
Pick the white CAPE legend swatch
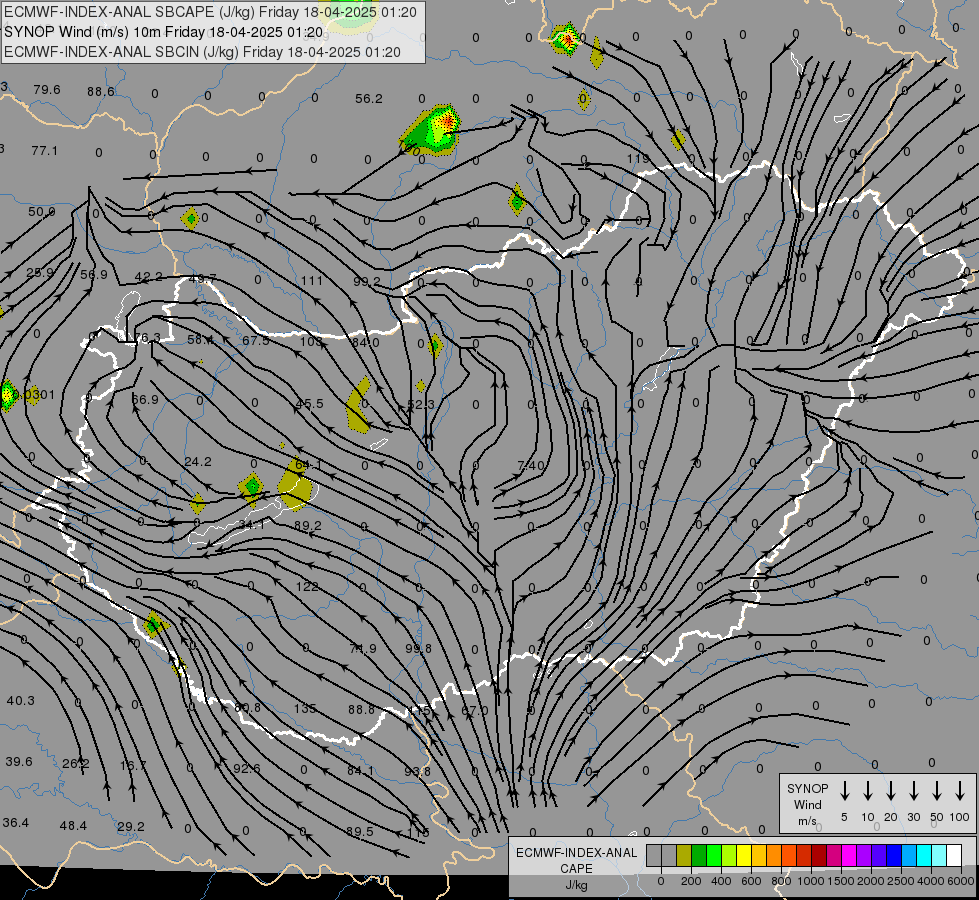pyautogui.click(x=953, y=855)
